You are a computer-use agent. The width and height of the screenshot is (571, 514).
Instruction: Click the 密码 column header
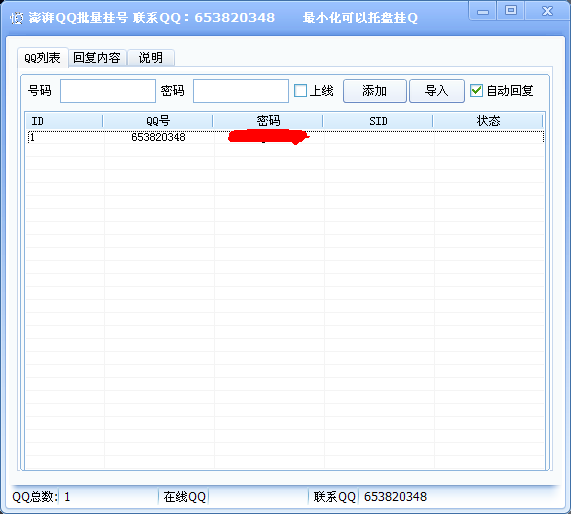[268, 121]
